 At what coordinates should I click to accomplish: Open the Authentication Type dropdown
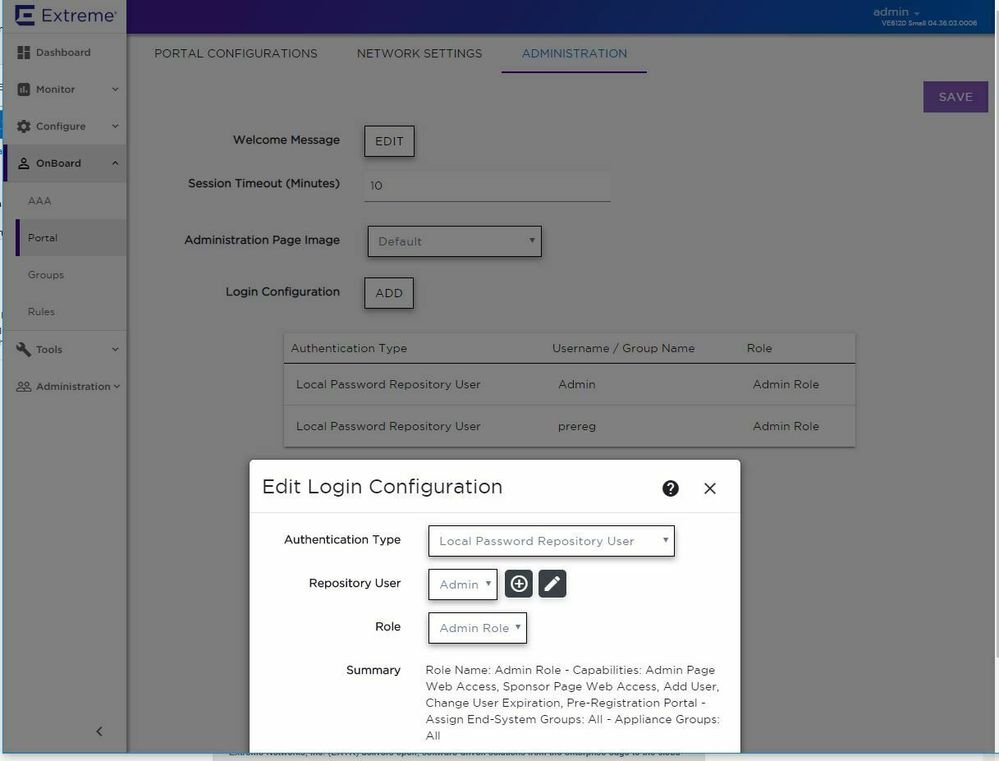click(550, 541)
